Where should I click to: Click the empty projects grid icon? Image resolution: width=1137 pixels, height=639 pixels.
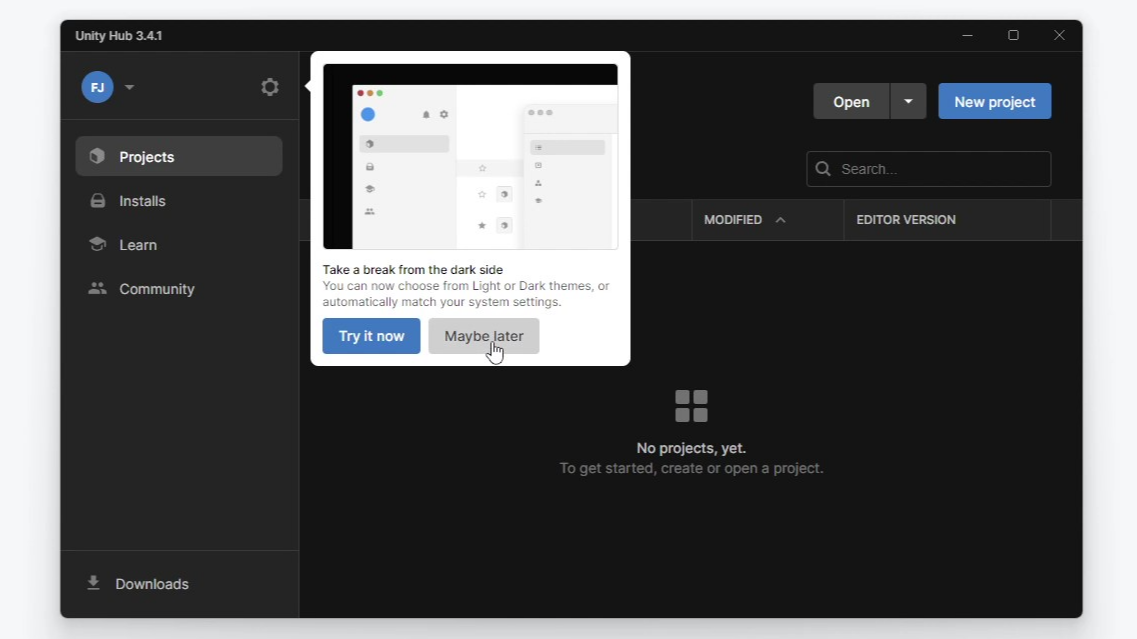(x=691, y=406)
